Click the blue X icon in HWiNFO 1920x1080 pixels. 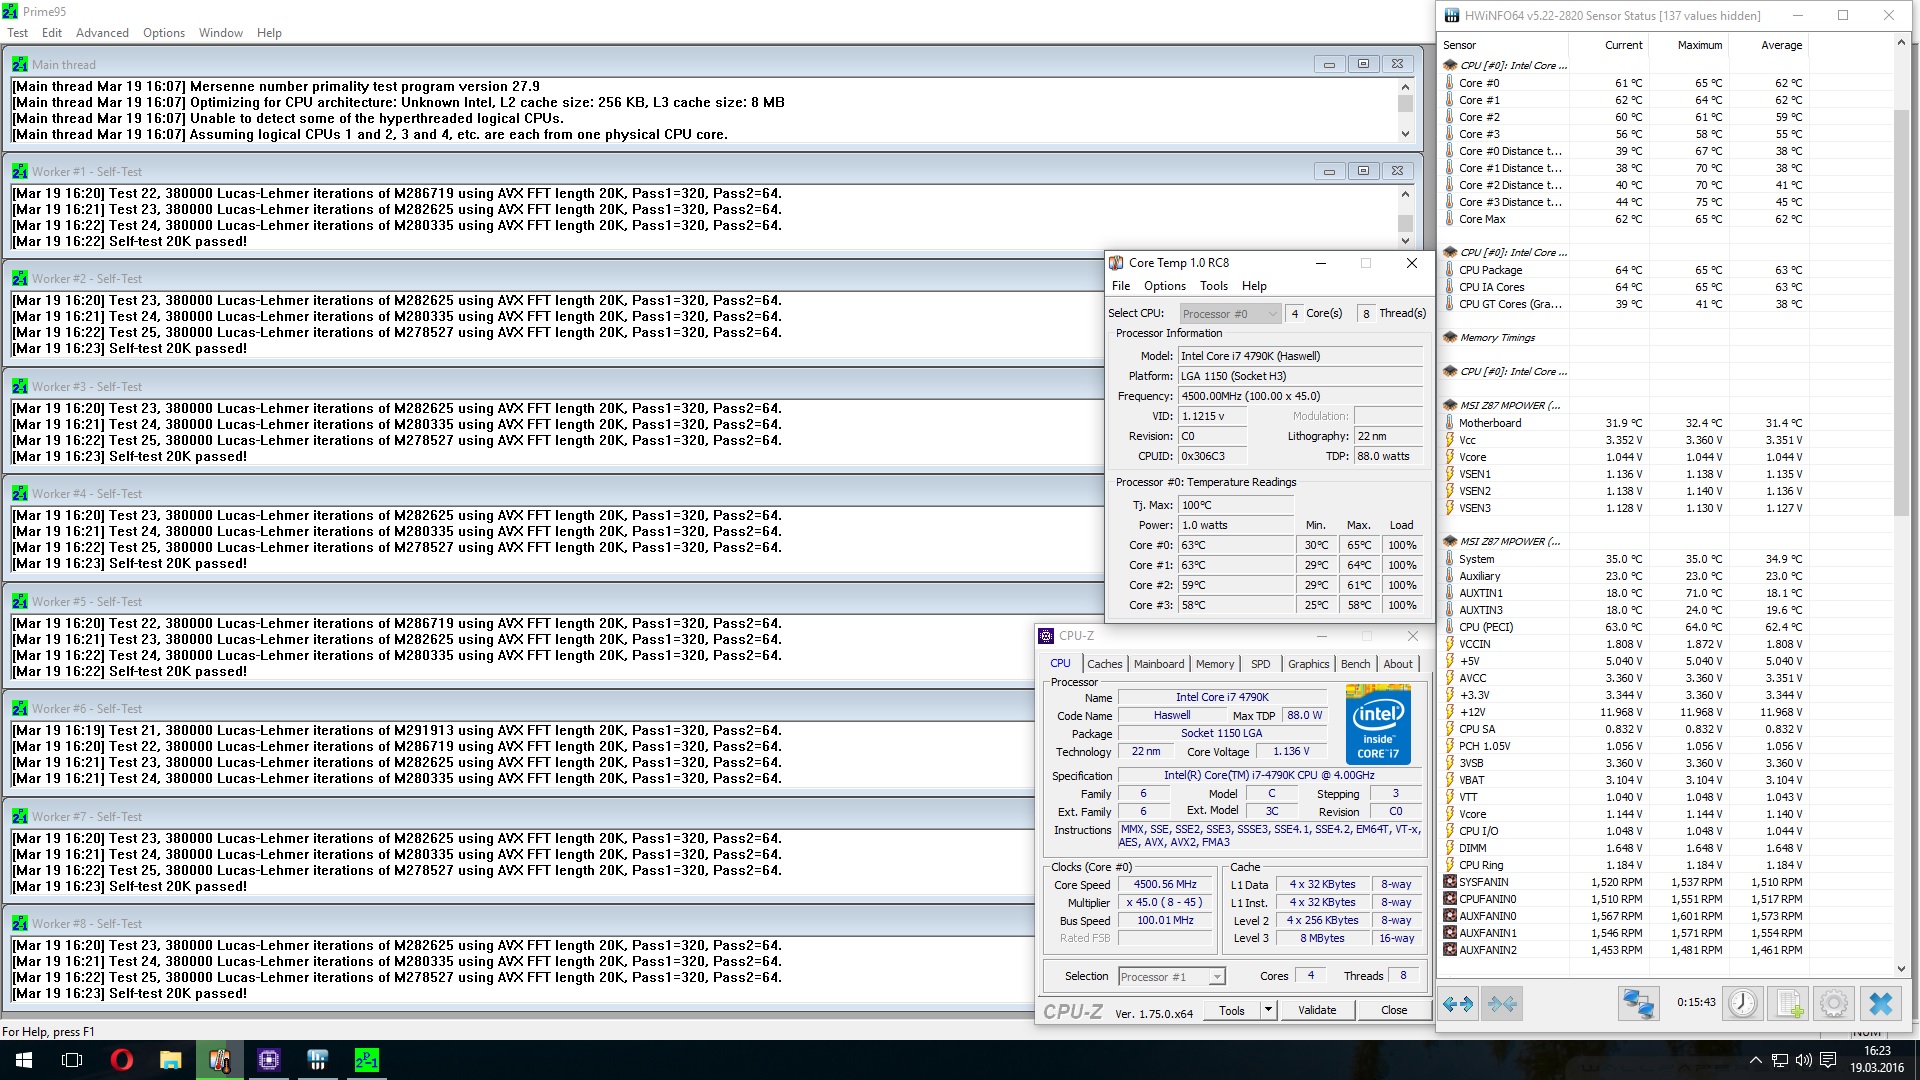[1881, 1004]
